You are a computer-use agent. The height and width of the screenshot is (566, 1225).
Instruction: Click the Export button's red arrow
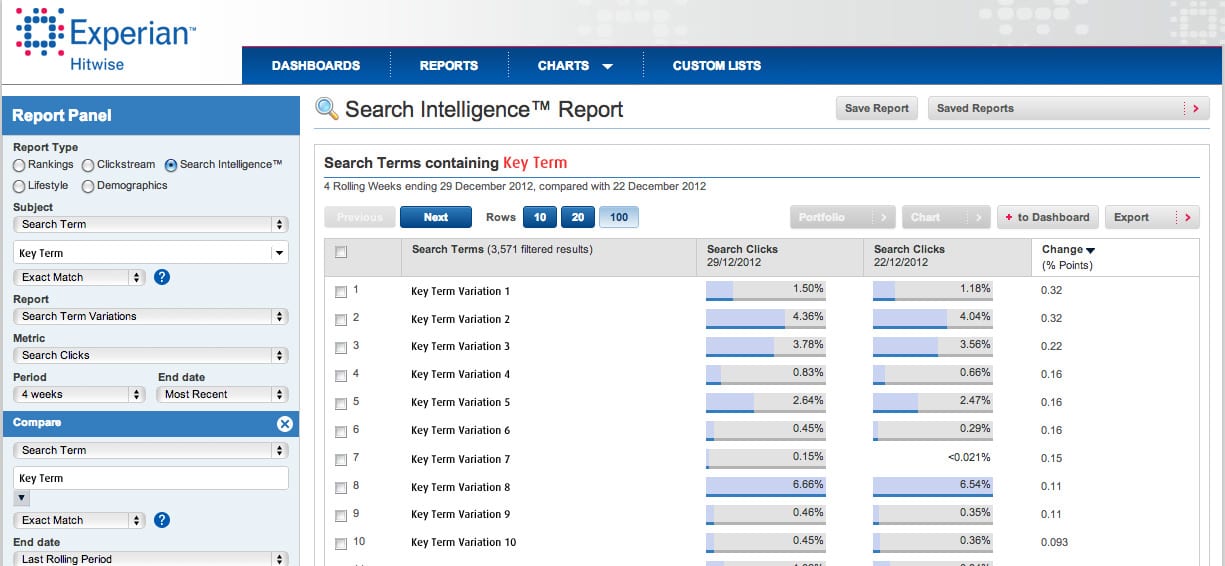(x=1186, y=217)
